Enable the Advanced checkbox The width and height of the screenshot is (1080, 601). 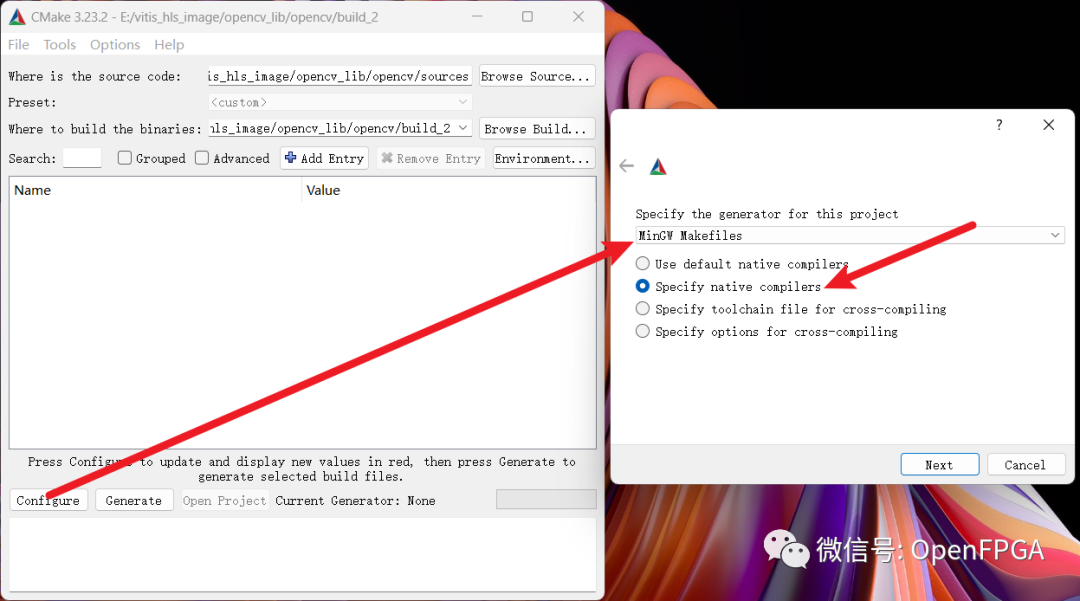pyautogui.click(x=203, y=158)
